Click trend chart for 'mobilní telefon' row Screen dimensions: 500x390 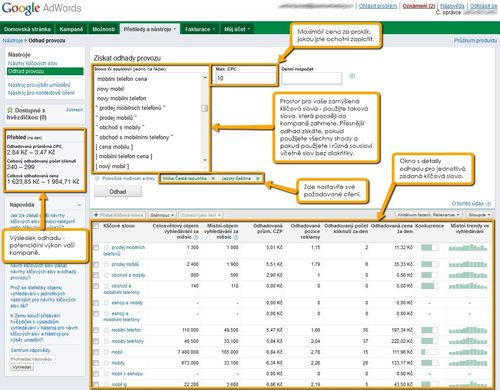coord(468,330)
